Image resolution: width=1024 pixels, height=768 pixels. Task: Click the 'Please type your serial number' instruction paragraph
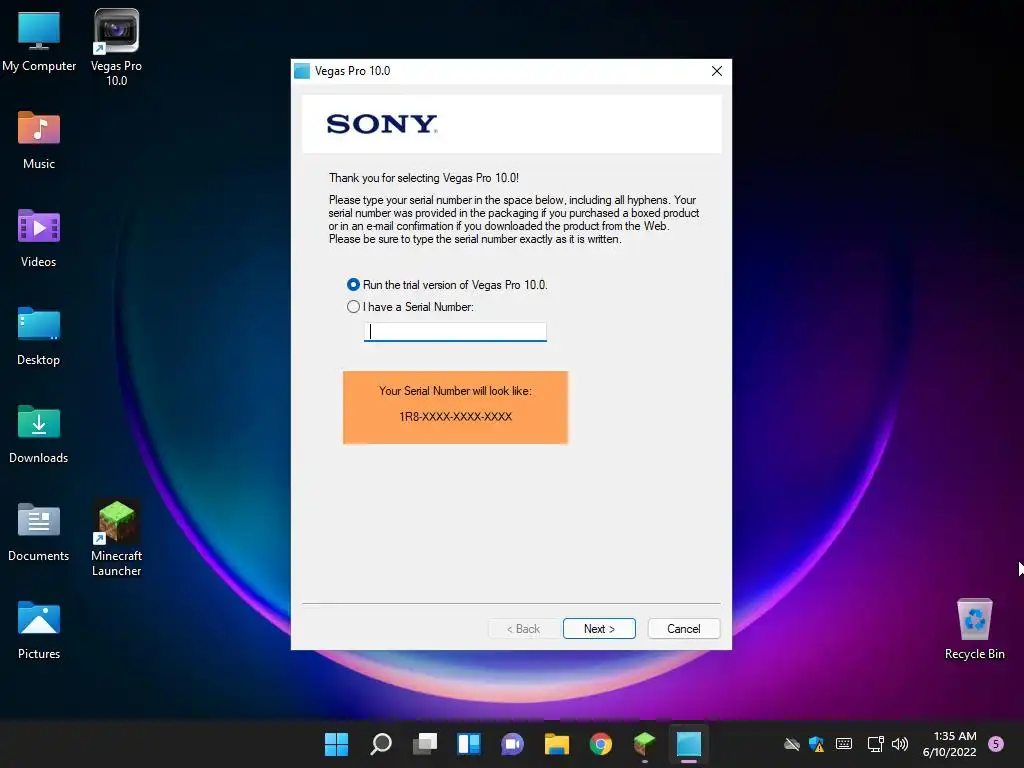(513, 219)
